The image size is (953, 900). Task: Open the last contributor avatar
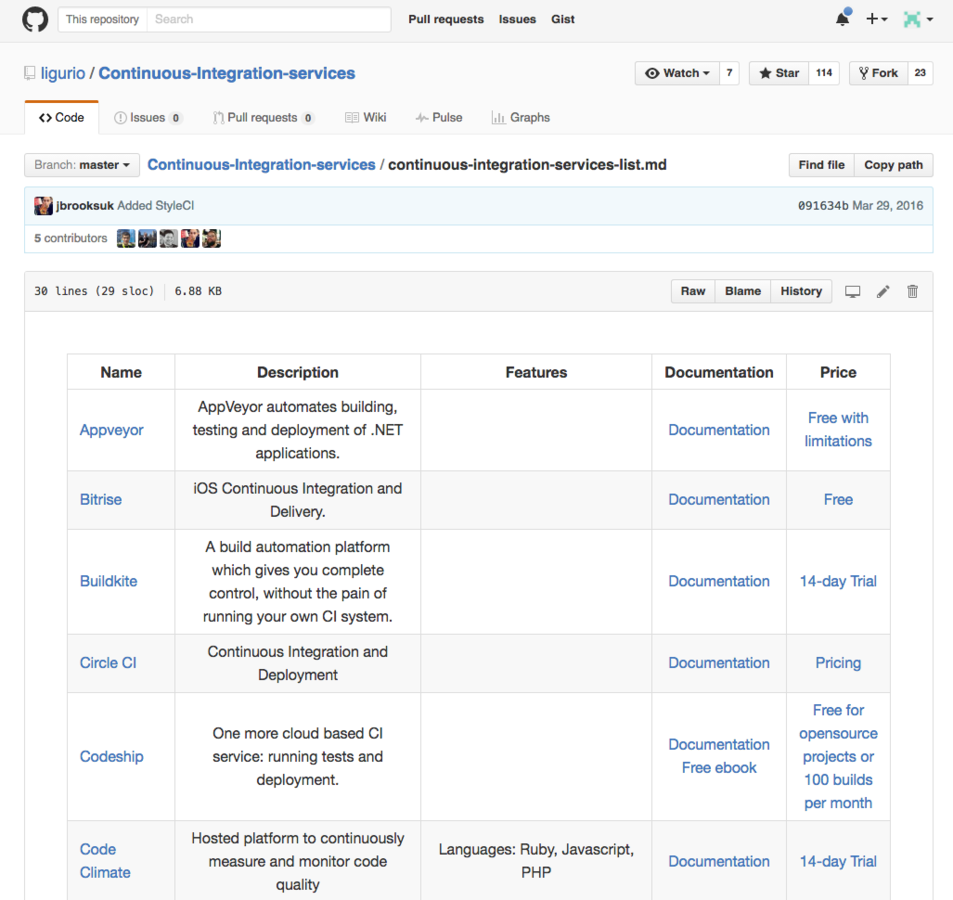[x=212, y=238]
